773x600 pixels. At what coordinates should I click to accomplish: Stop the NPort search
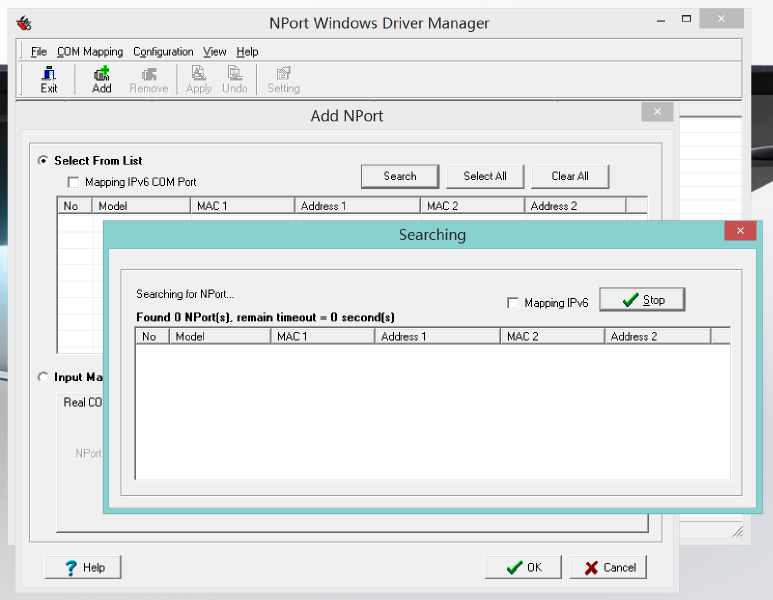coord(642,300)
